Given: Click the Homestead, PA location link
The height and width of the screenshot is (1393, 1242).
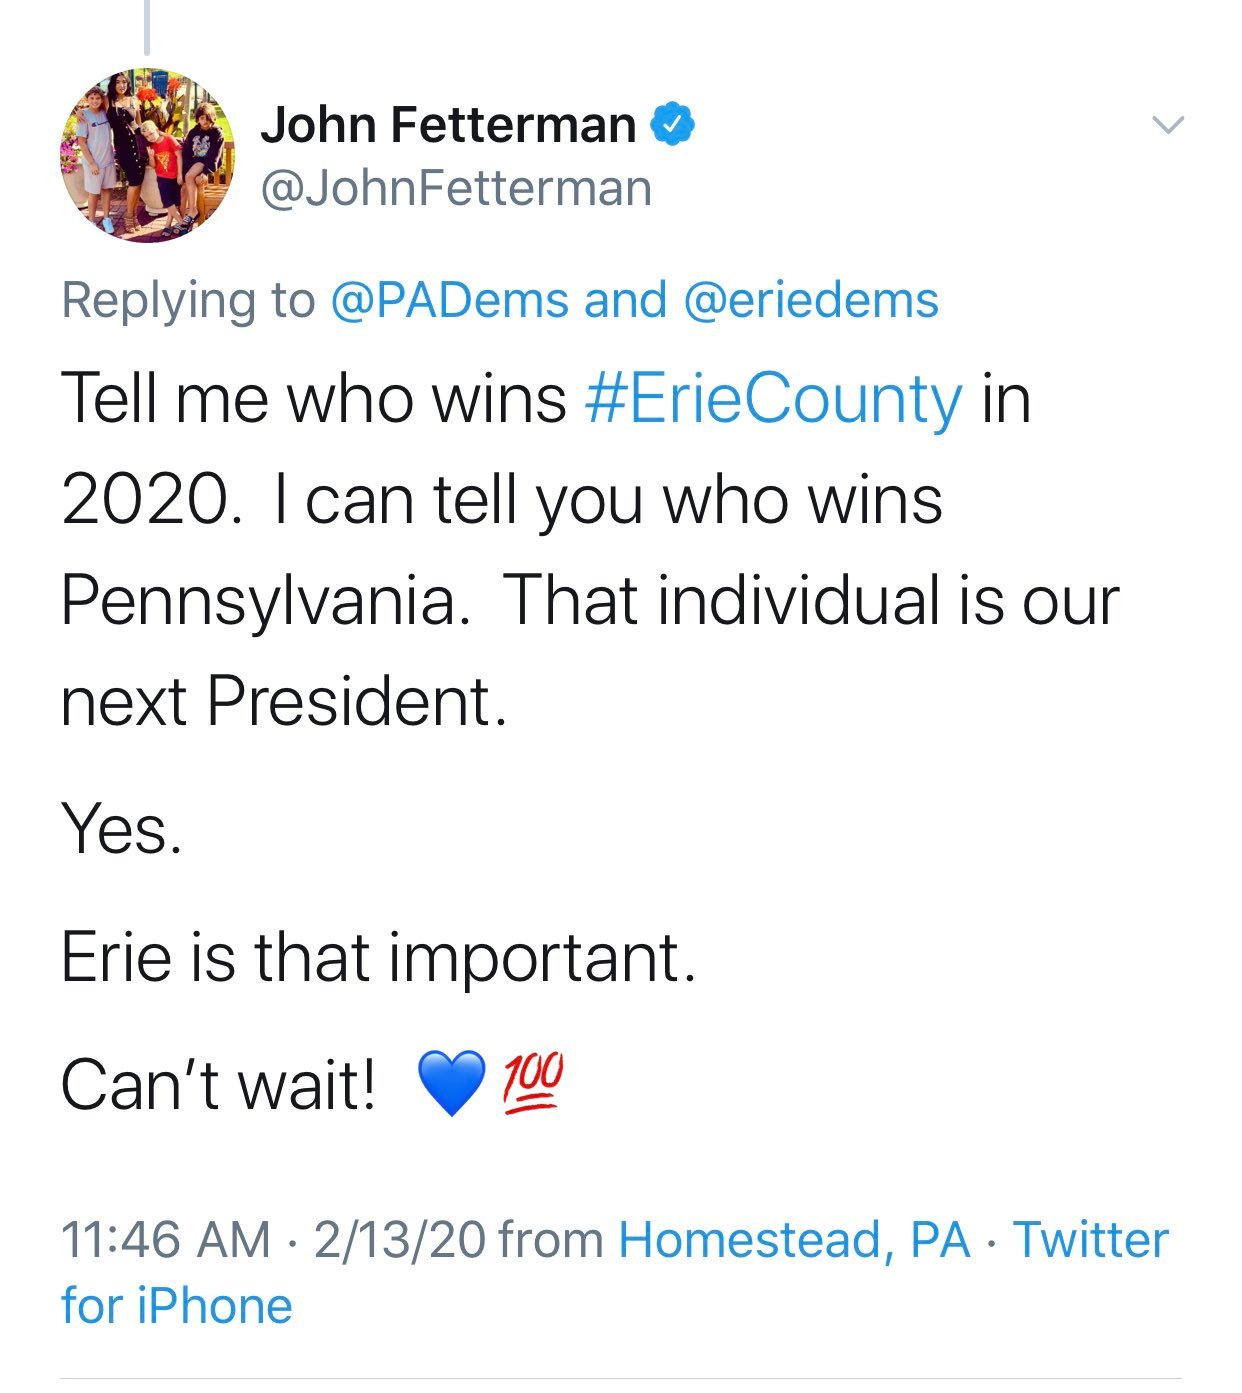Looking at the screenshot, I should 795,1240.
